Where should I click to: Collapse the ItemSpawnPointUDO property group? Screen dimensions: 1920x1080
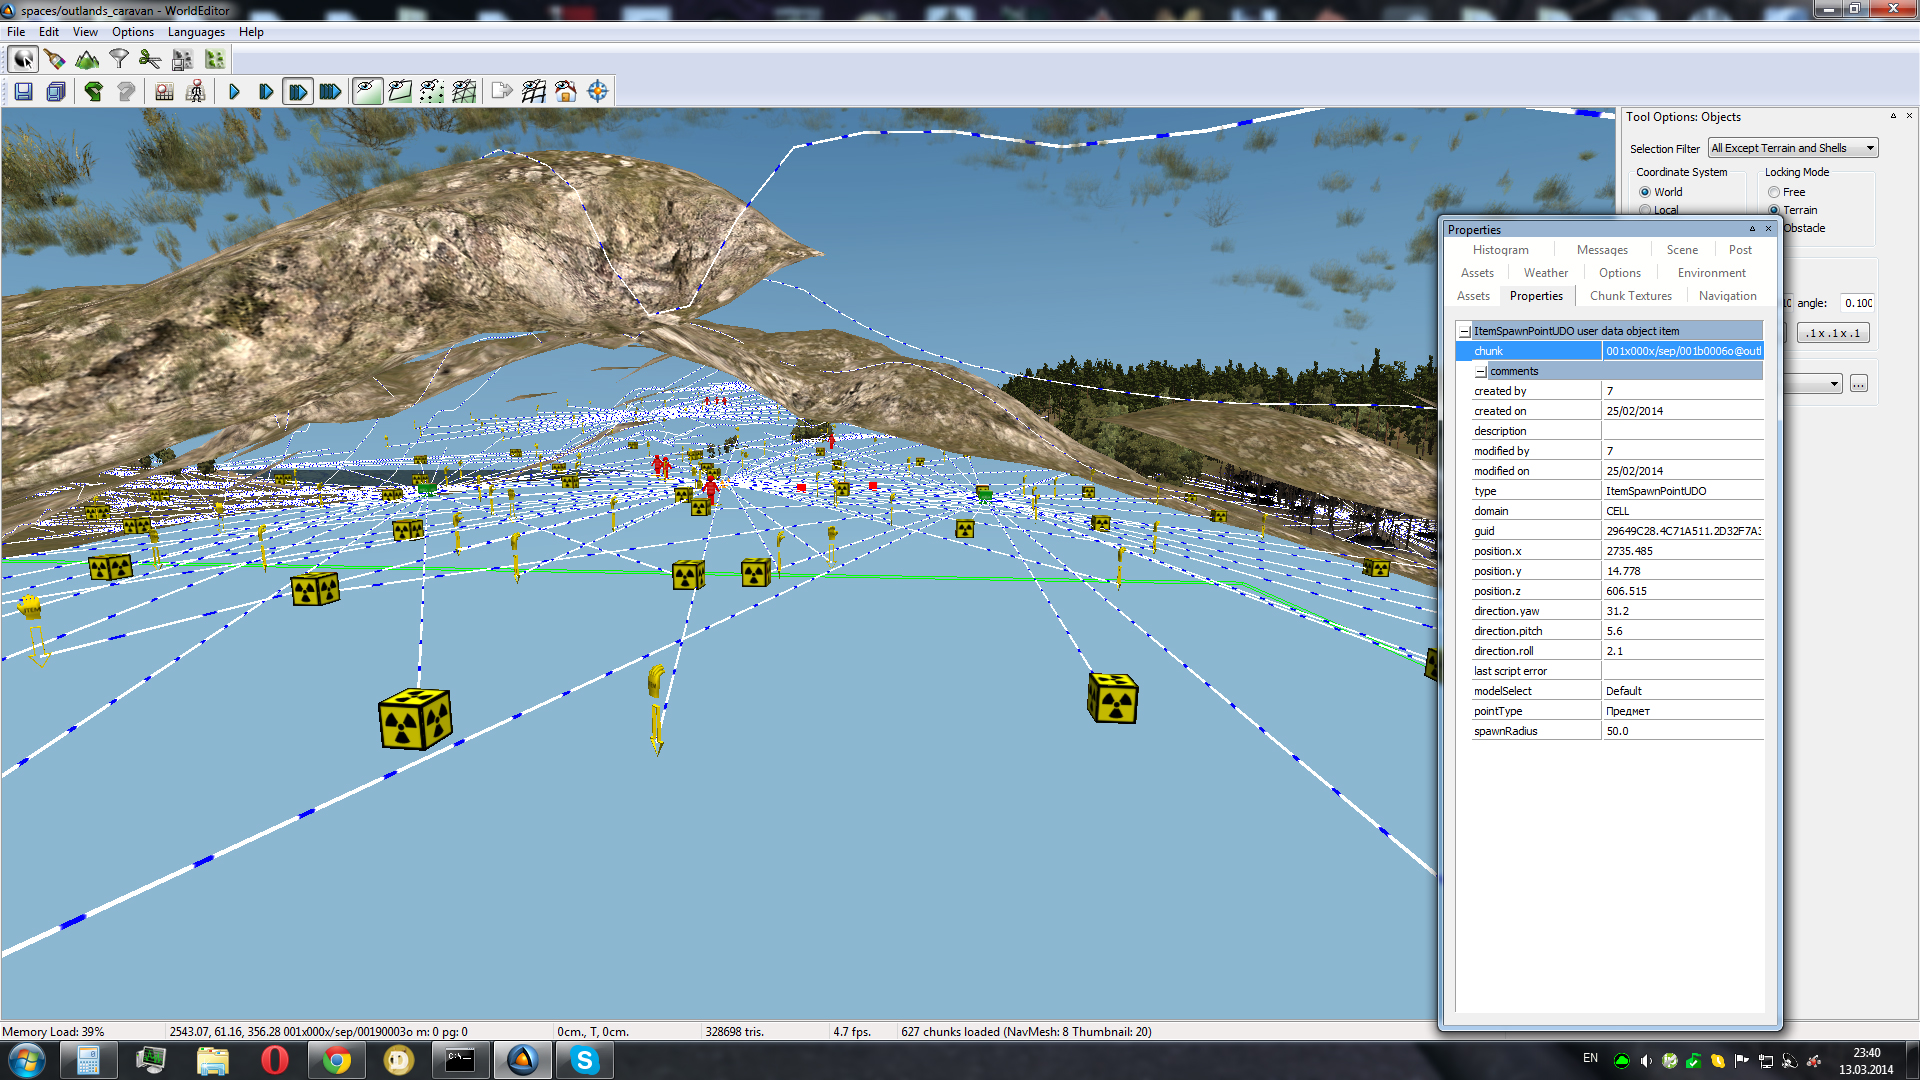pos(1464,331)
